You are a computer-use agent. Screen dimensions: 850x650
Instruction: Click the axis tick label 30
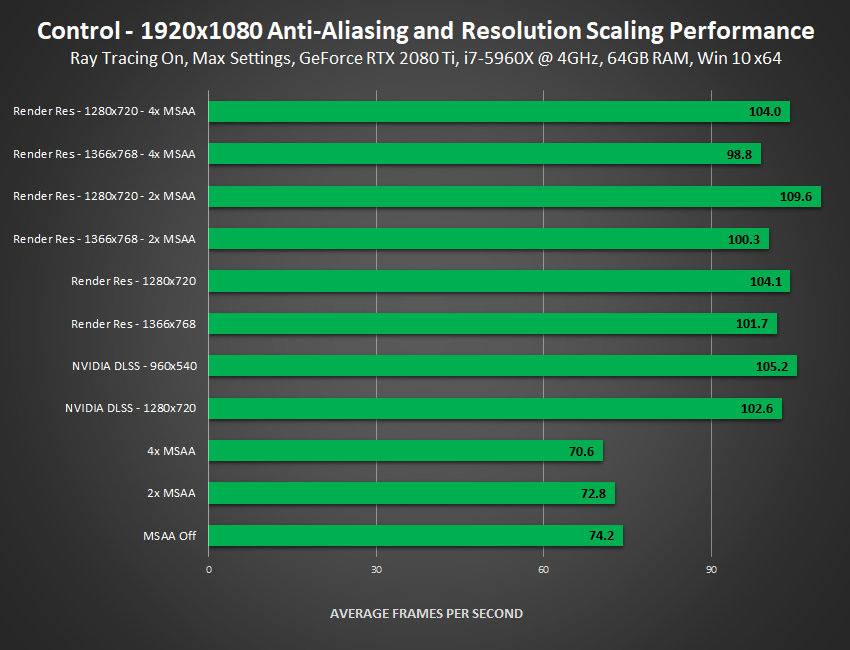376,570
